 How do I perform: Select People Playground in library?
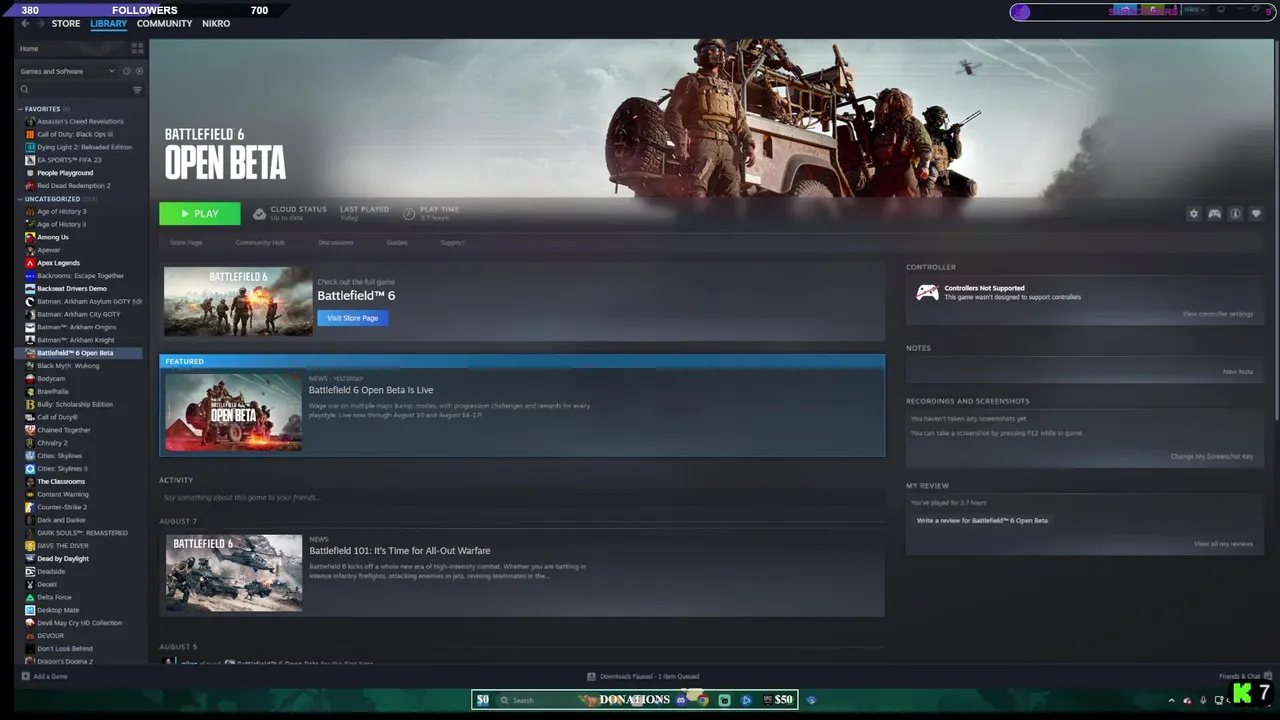tap(65, 173)
